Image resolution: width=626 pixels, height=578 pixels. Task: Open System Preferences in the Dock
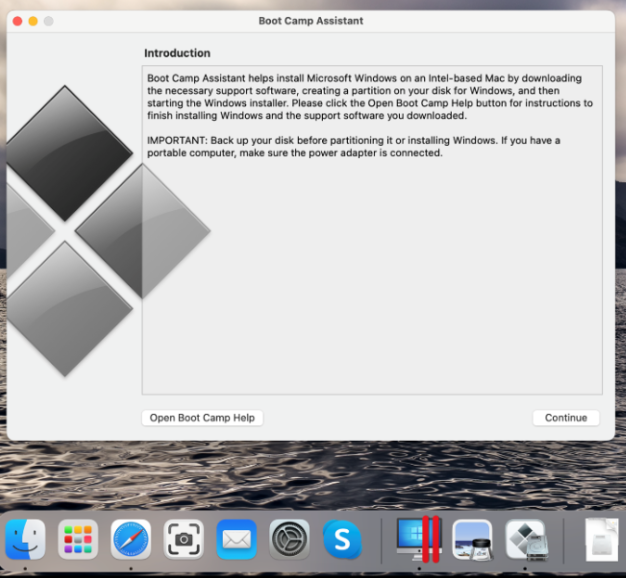tap(289, 539)
